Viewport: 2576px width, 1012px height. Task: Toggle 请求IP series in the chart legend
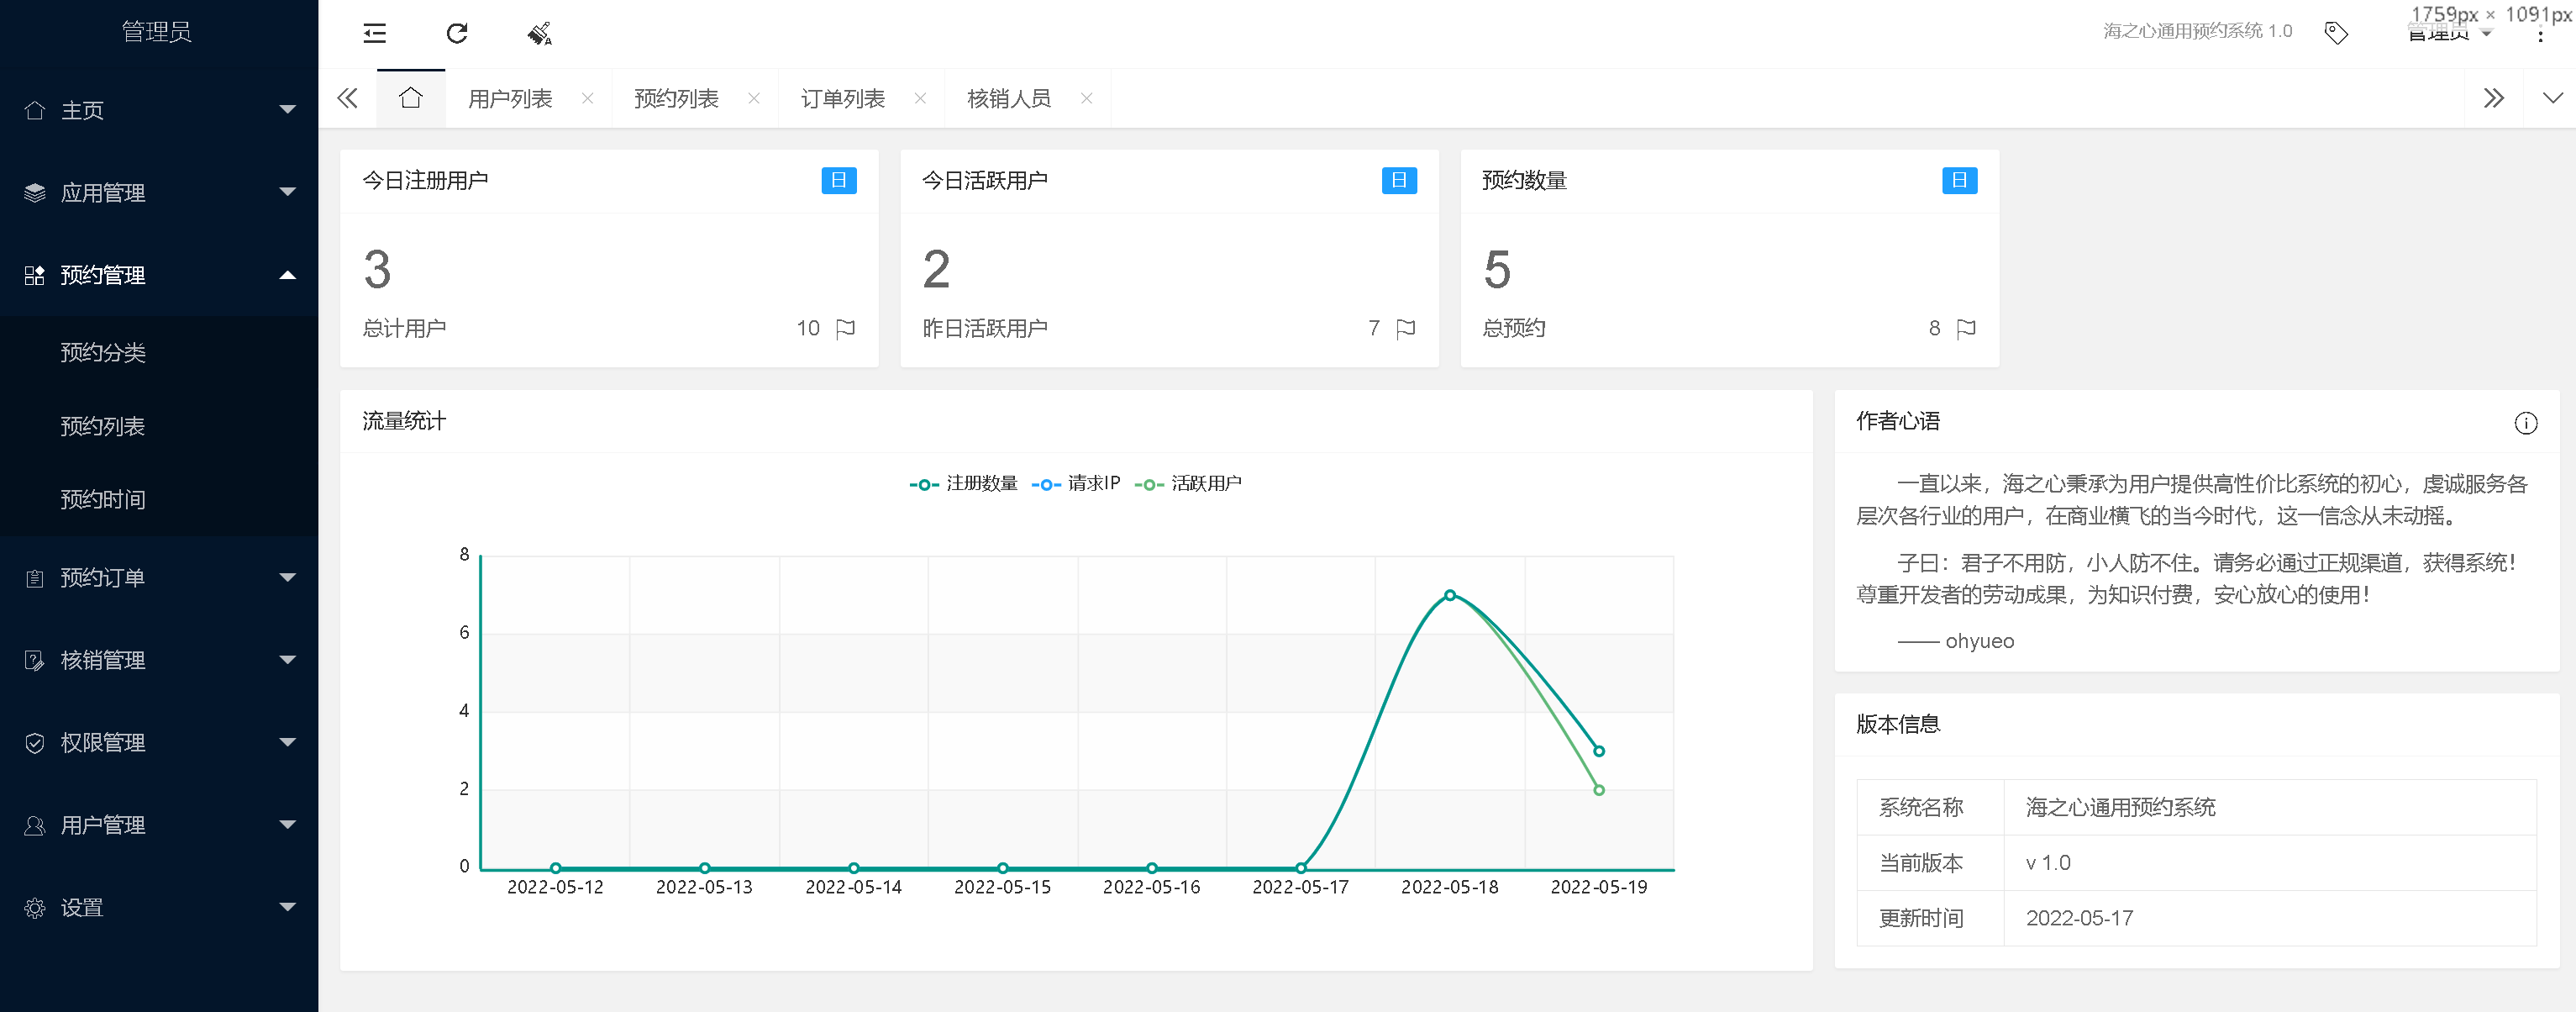[1076, 484]
